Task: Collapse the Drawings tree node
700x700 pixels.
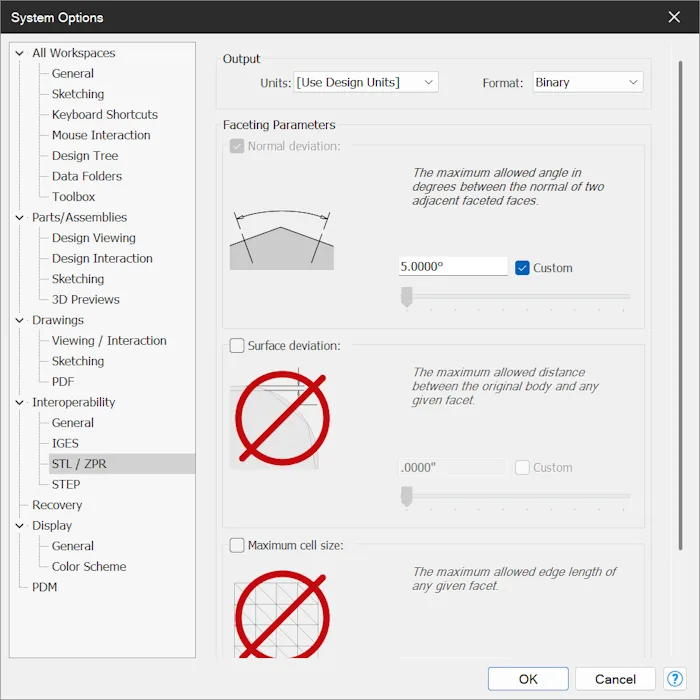Action: pos(19,320)
